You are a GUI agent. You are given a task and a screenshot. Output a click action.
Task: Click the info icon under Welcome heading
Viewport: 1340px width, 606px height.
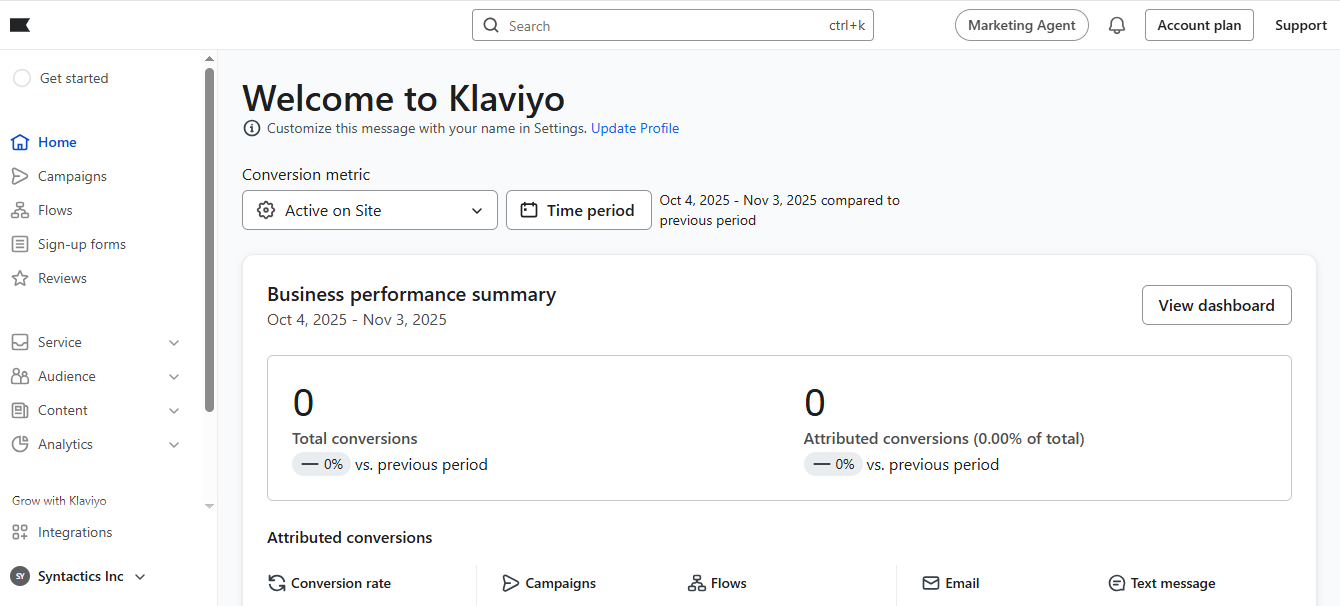point(251,128)
